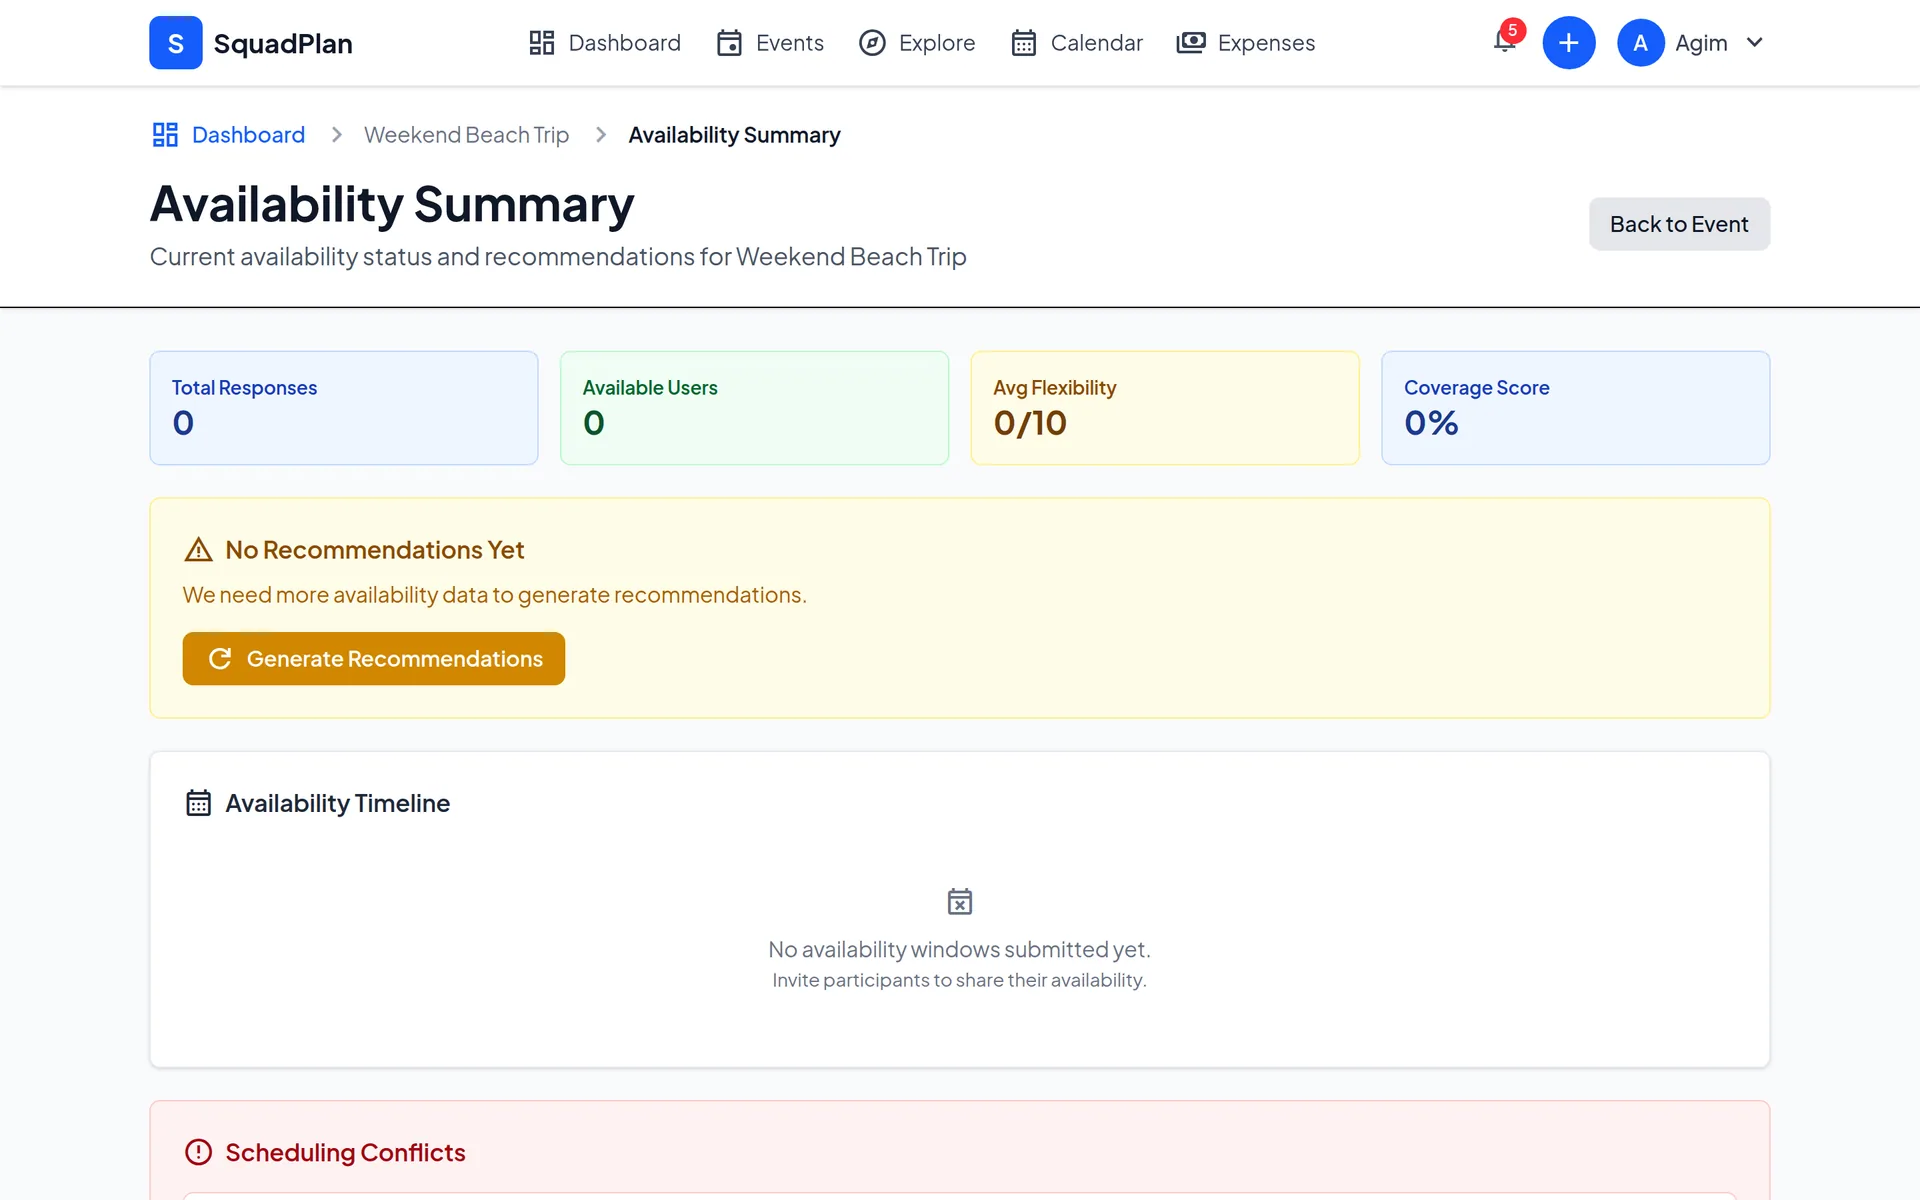
Task: Click the Availability Timeline heading
Action: point(337,803)
